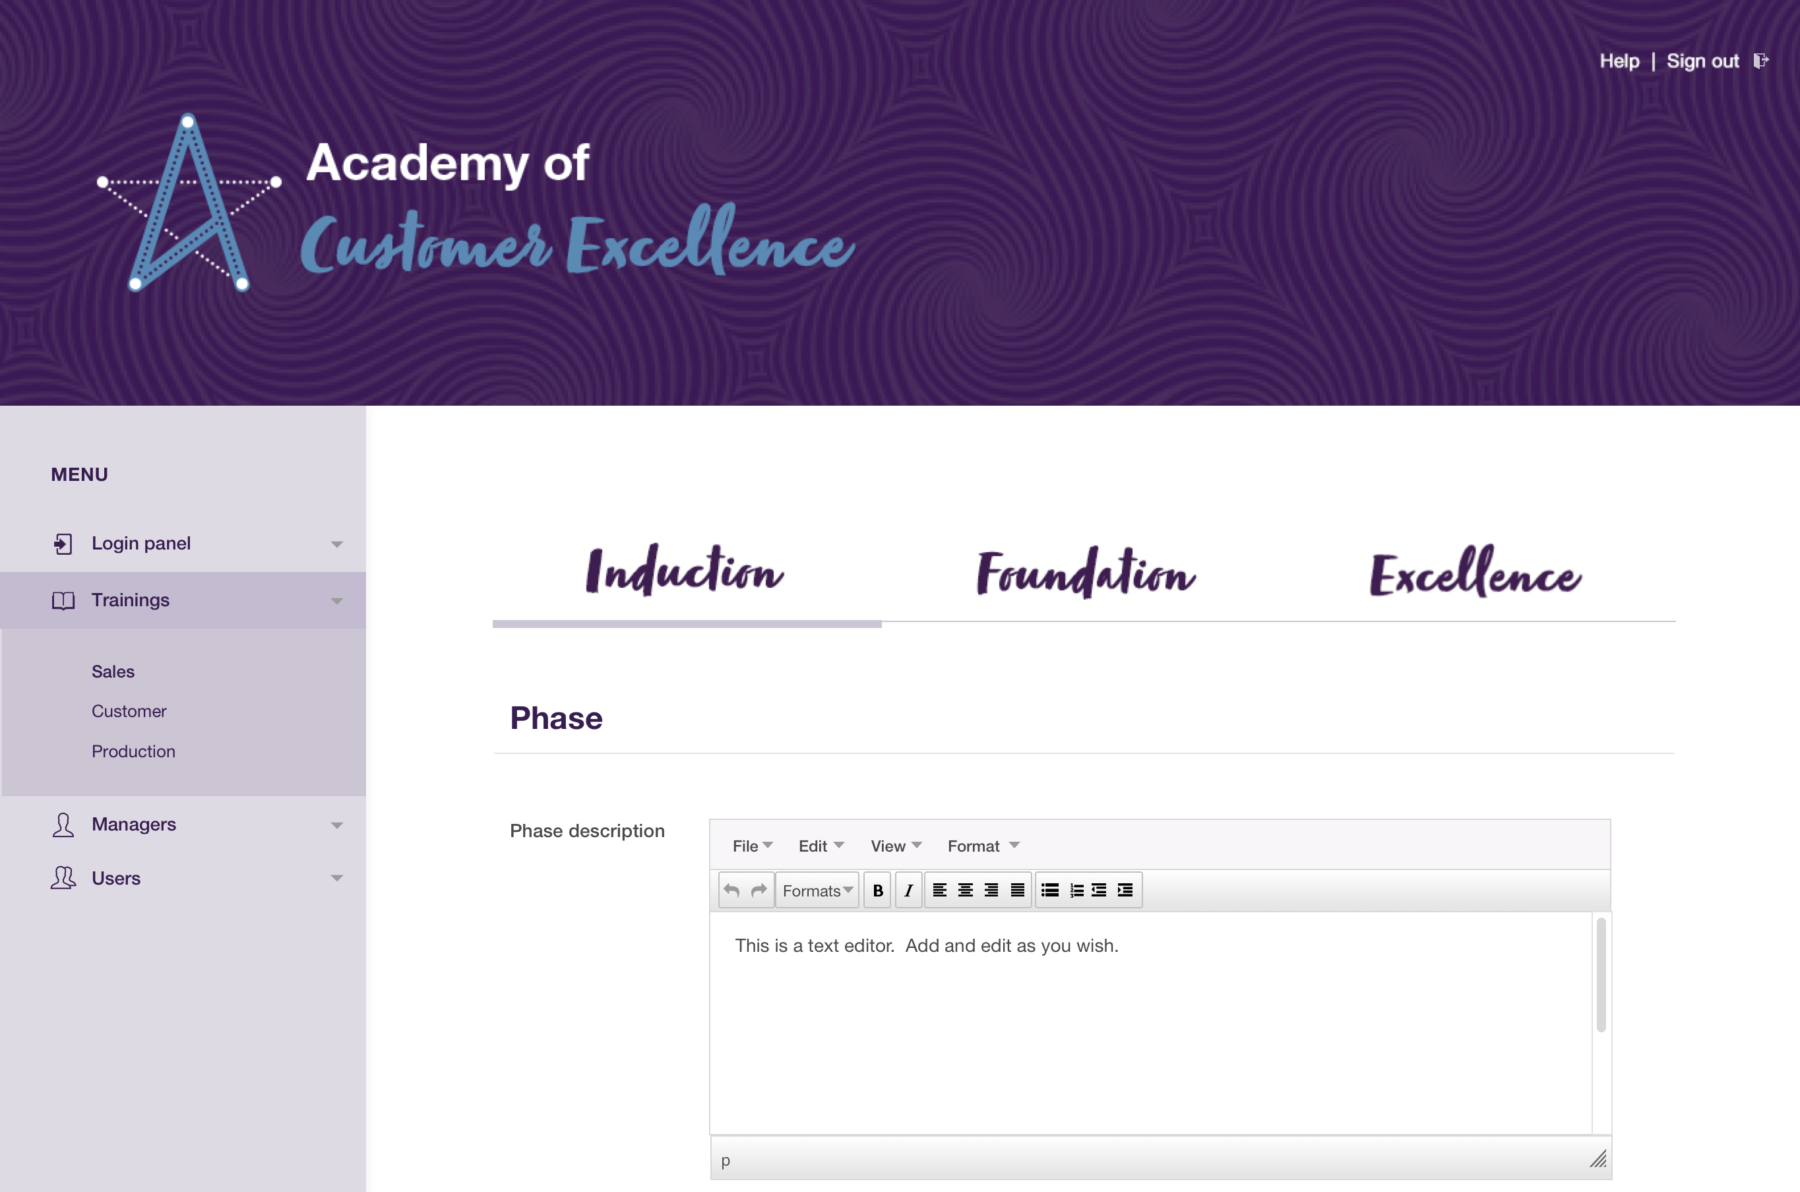The image size is (1800, 1192).
Task: Increase indent in text editor
Action: [1125, 890]
